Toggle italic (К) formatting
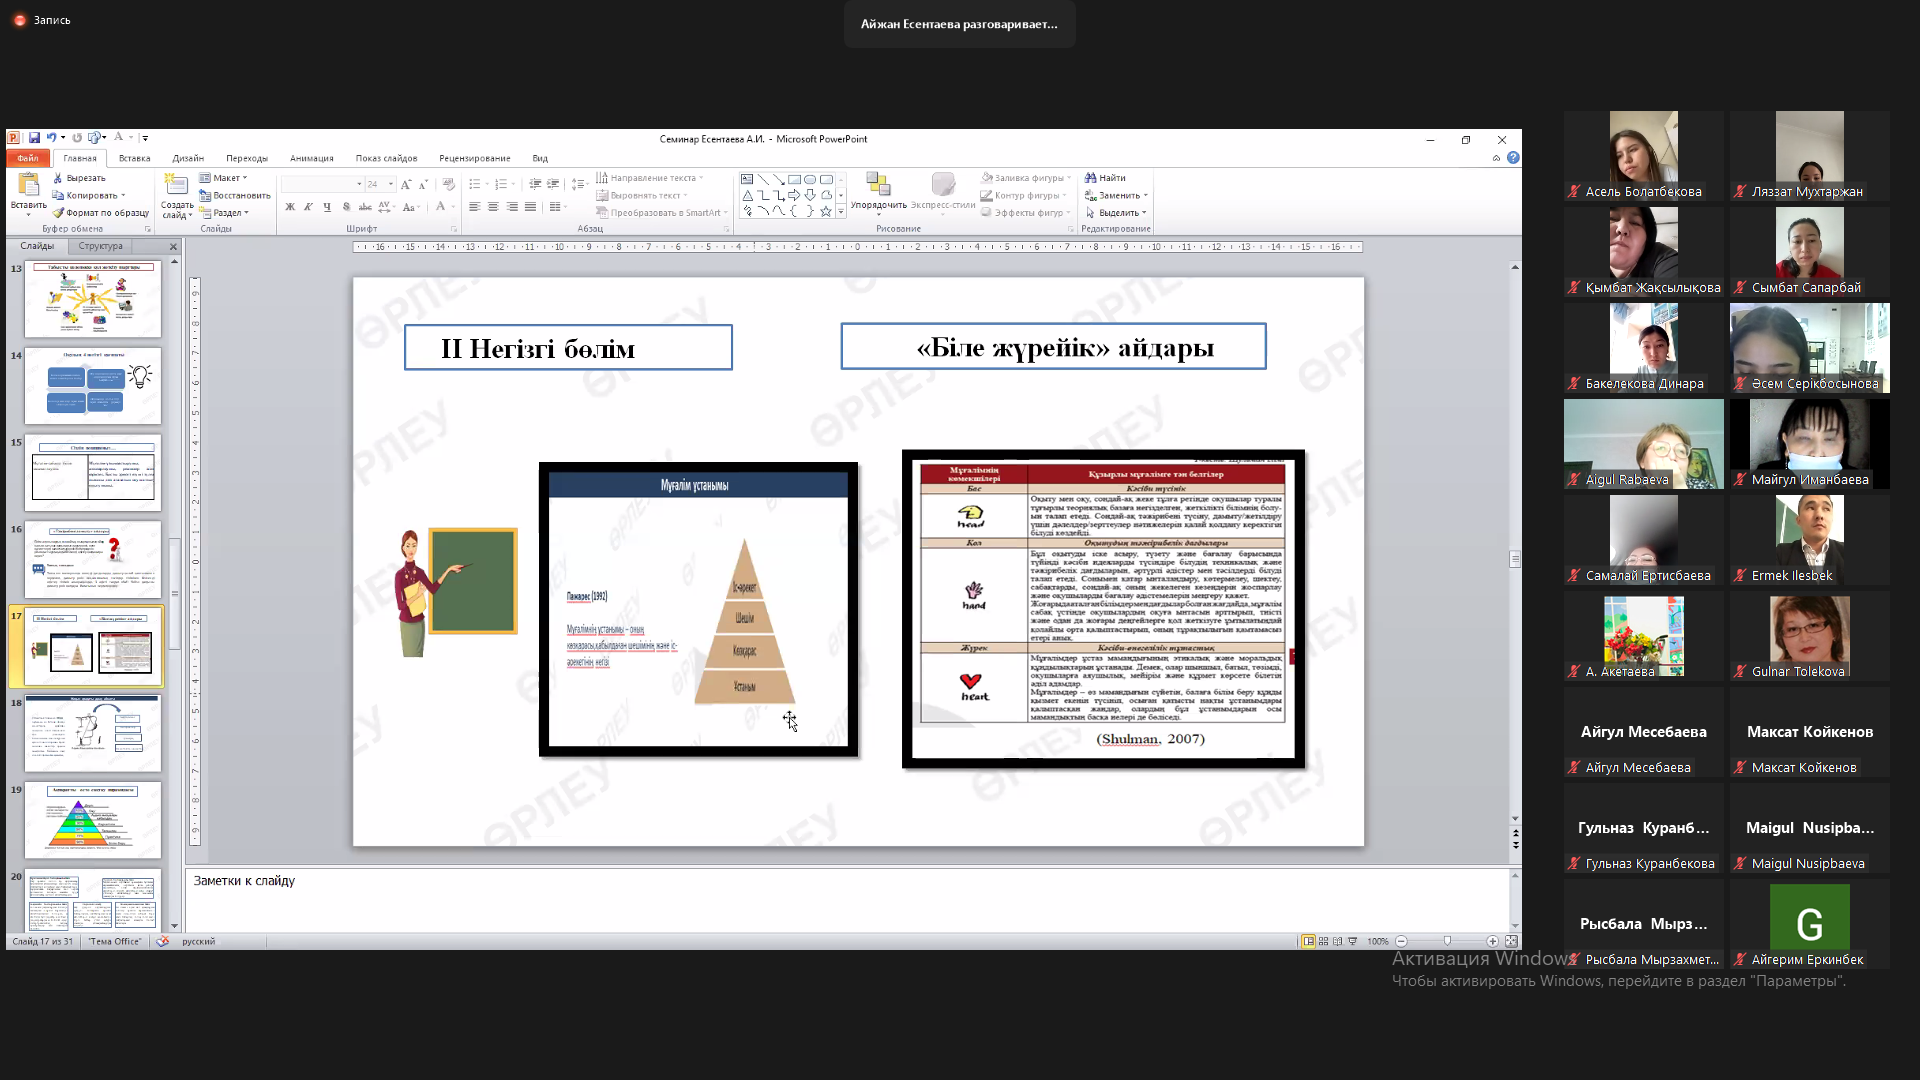 [308, 207]
